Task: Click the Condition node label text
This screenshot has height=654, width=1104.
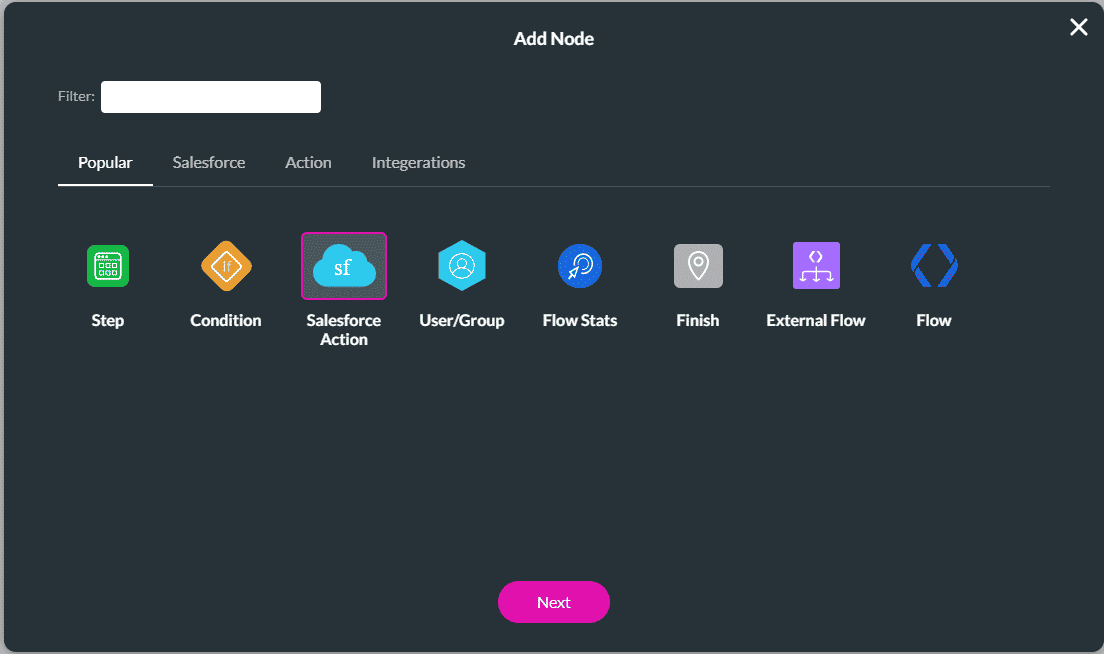Action: [x=225, y=320]
